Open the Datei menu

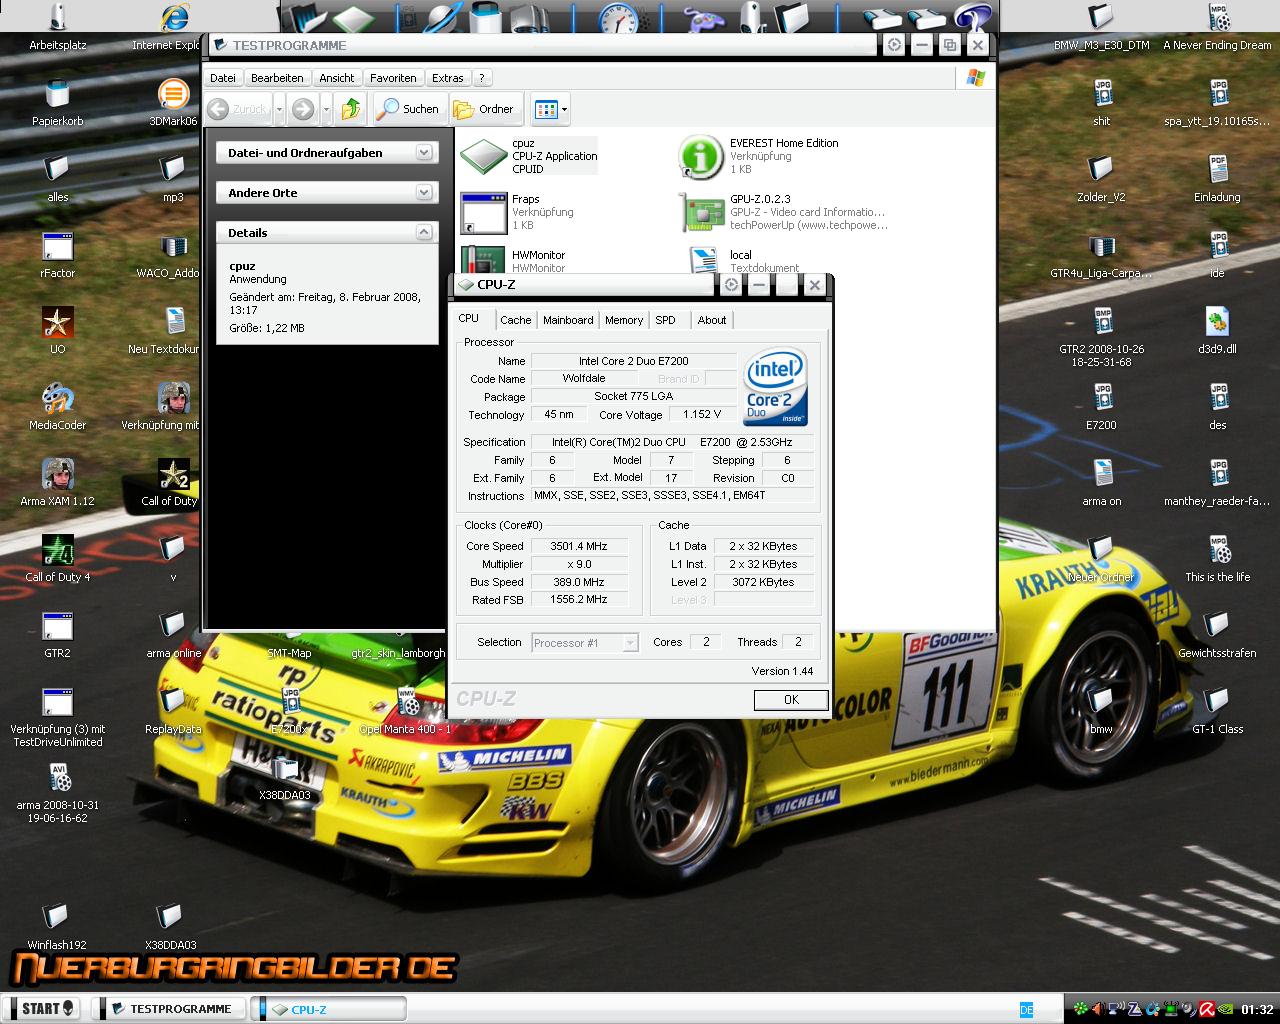click(x=223, y=78)
